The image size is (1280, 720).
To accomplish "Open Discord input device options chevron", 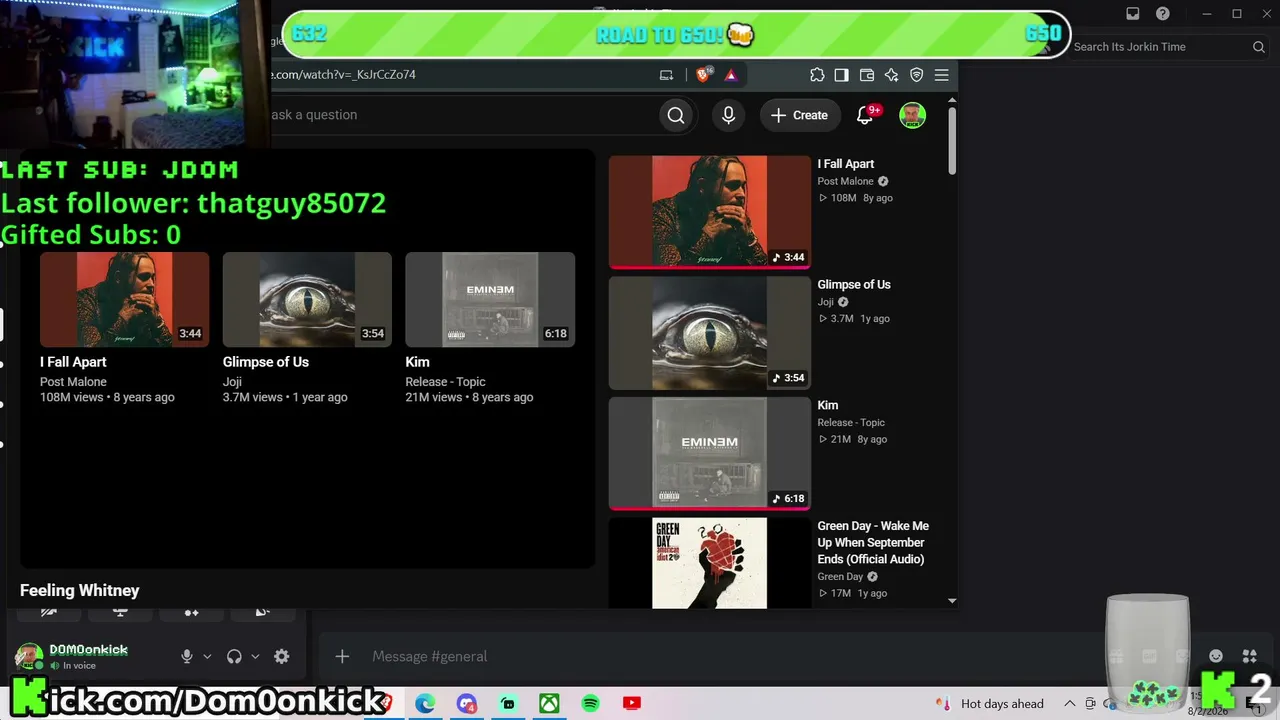I will [x=207, y=657].
